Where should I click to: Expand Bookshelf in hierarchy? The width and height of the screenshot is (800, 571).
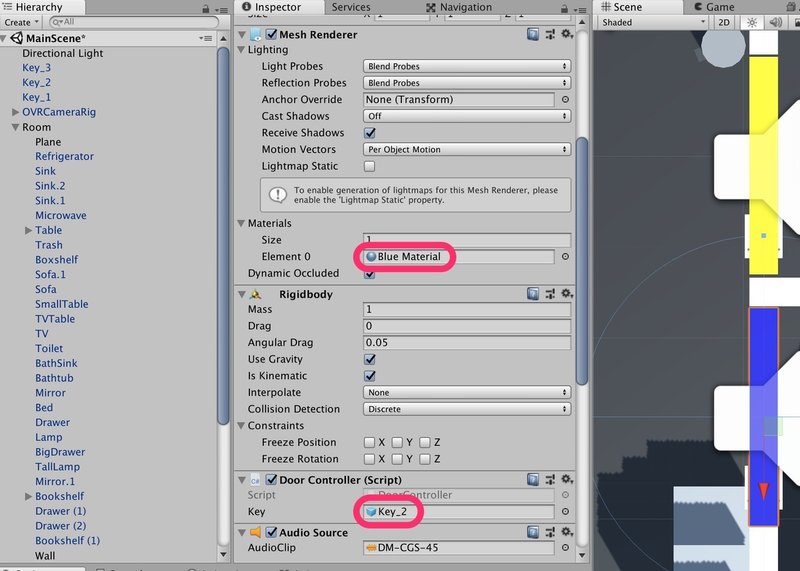[x=29, y=496]
